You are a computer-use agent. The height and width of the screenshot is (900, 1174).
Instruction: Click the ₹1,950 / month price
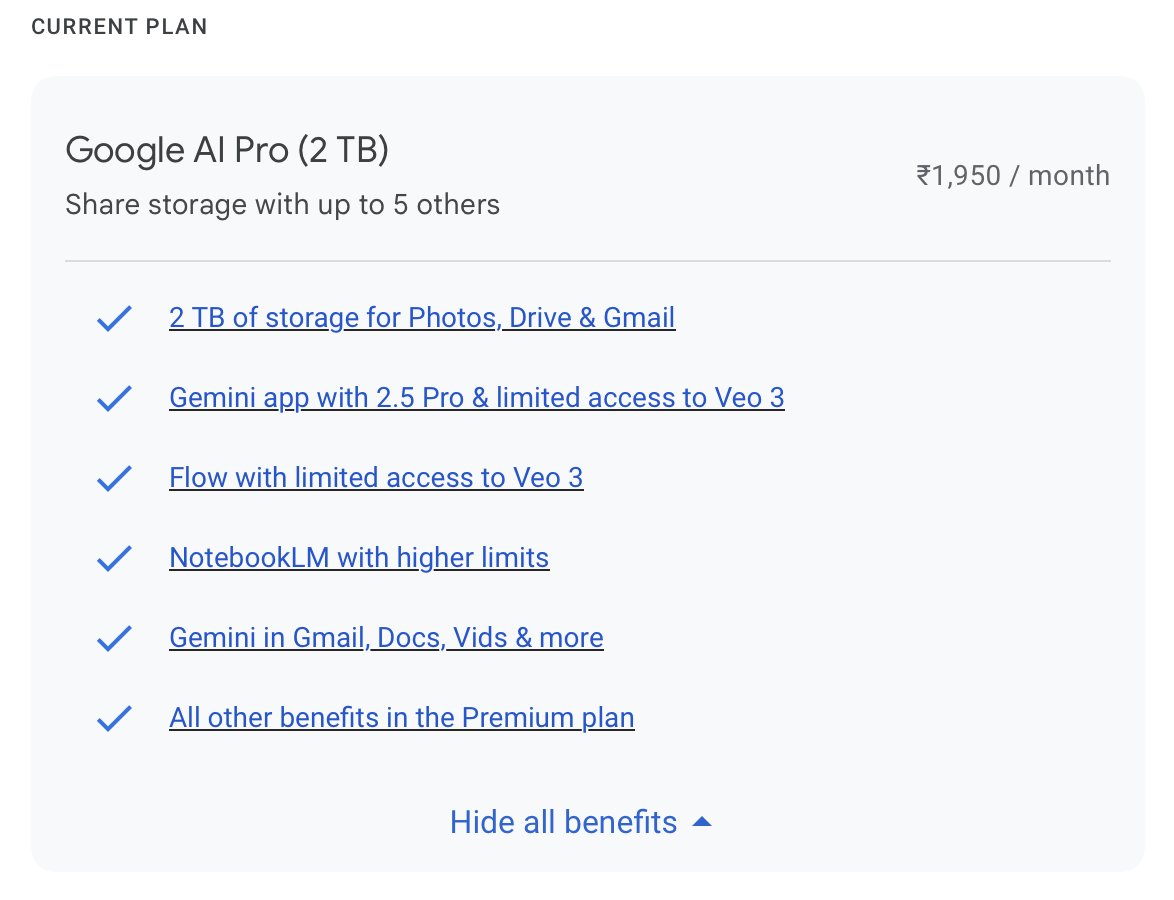tap(1012, 176)
